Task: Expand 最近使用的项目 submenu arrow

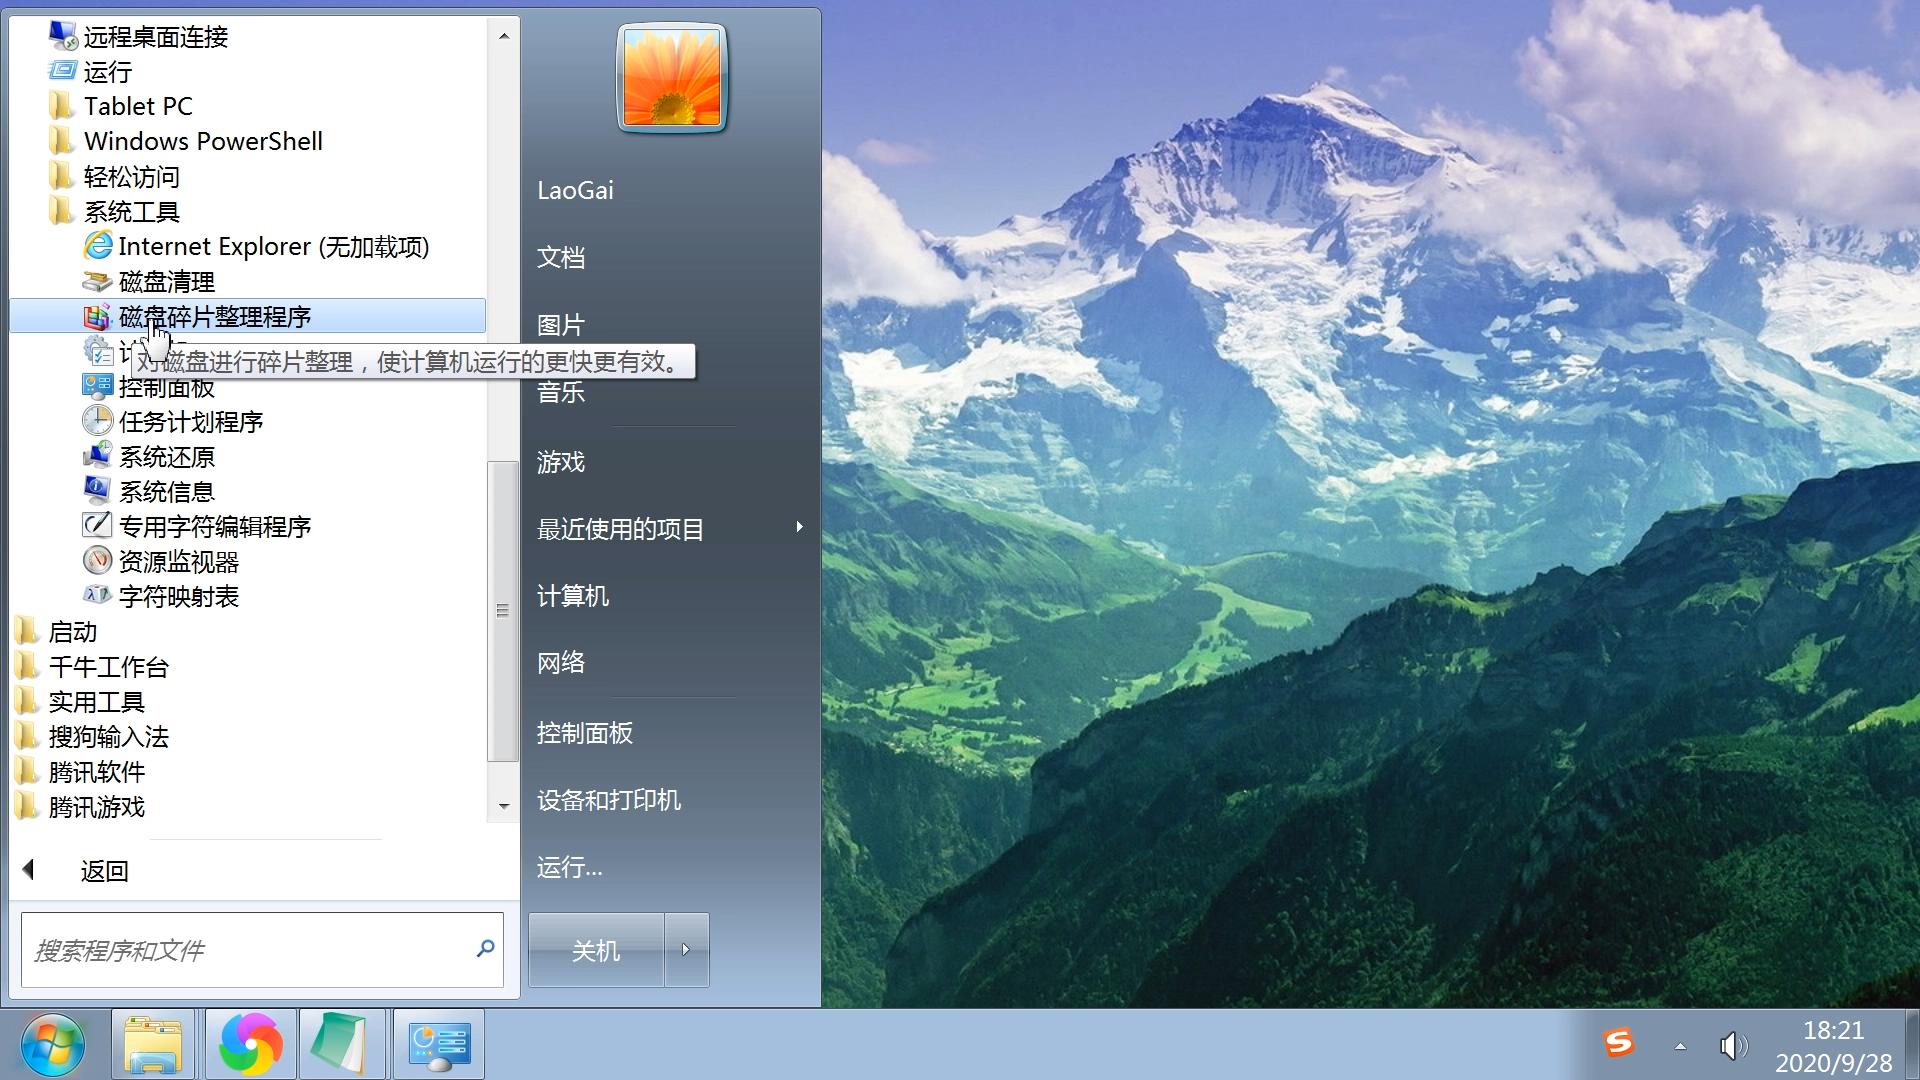Action: [x=799, y=528]
